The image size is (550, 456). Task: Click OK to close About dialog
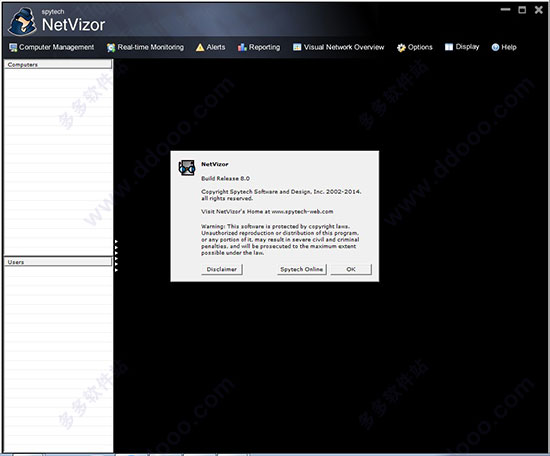coord(351,269)
